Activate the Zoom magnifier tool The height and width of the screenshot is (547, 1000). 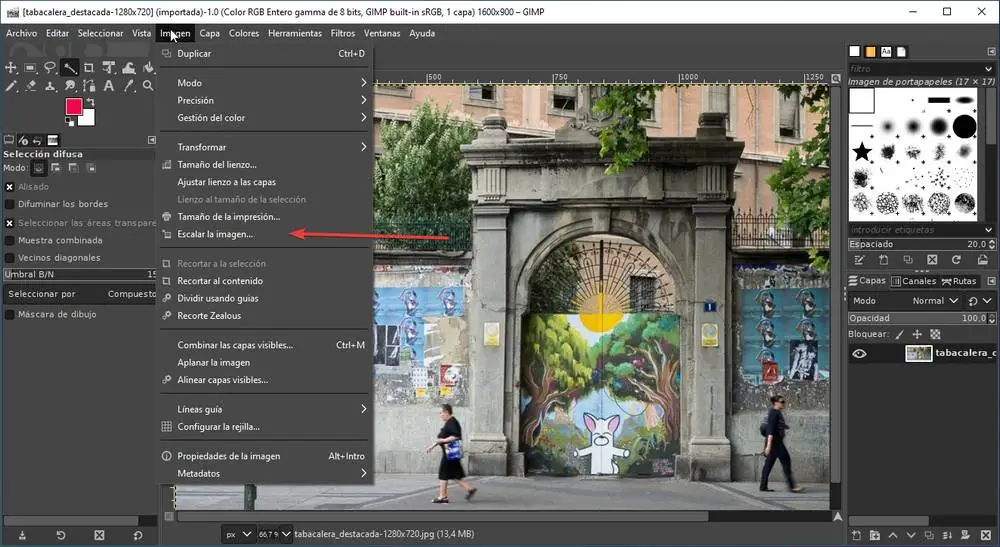148,86
